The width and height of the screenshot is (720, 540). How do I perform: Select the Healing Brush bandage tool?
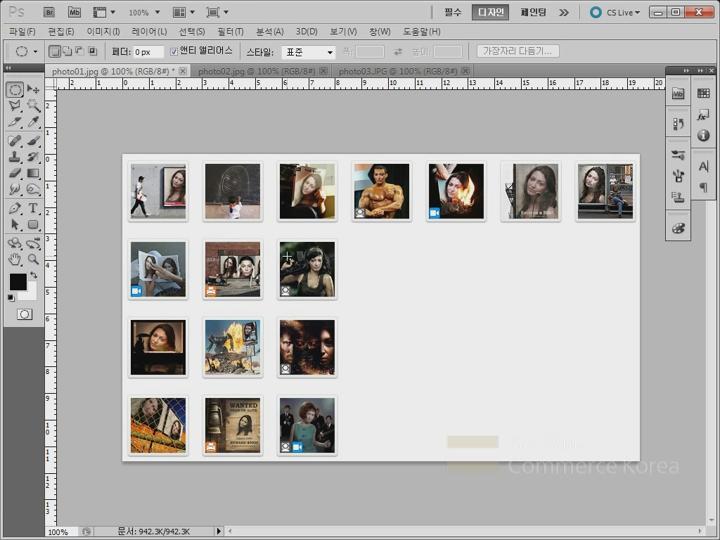[x=15, y=140]
